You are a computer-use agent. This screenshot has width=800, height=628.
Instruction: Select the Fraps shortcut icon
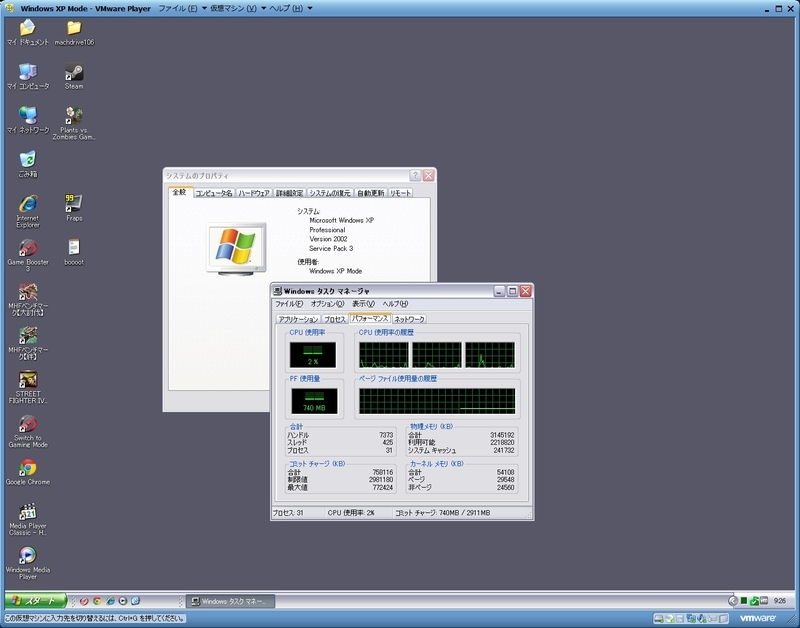point(74,208)
